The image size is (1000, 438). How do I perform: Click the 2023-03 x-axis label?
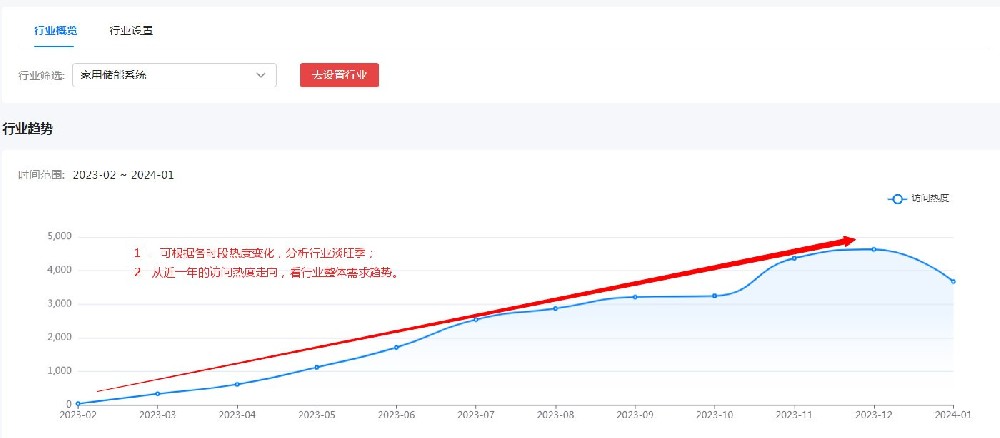click(158, 414)
